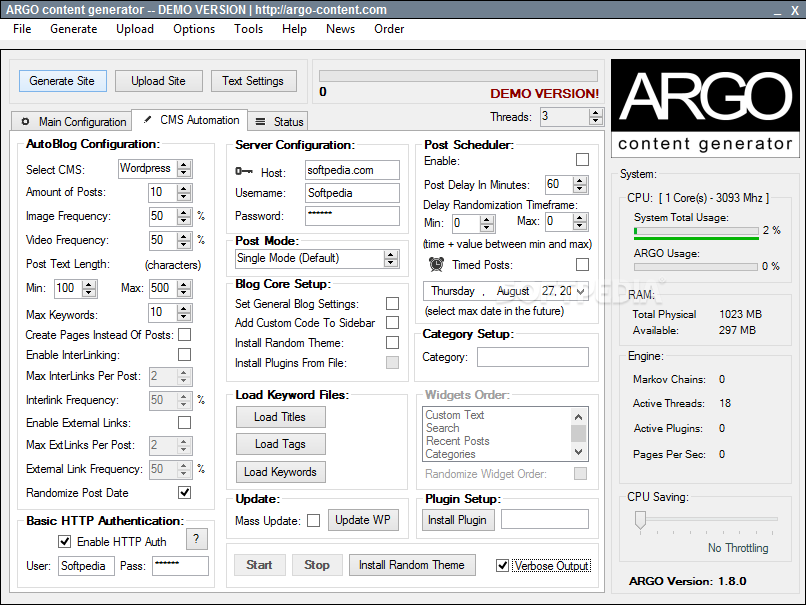Toggle Verbose Output checkbox
The image size is (806, 605).
[x=502, y=565]
